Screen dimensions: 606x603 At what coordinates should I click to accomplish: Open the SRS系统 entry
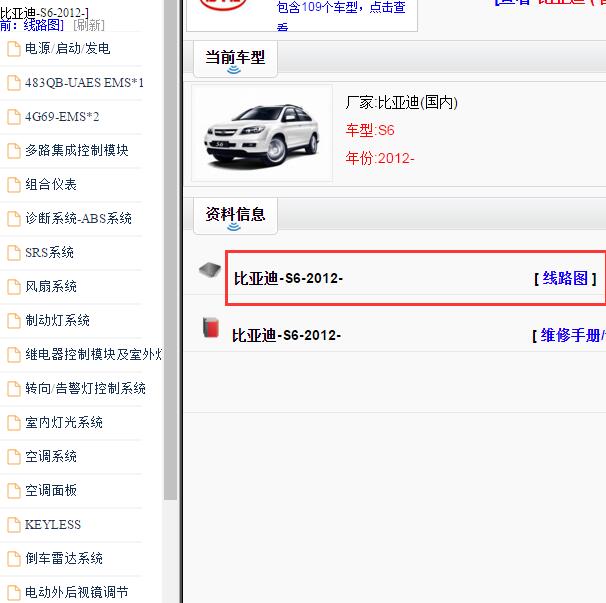pos(49,252)
